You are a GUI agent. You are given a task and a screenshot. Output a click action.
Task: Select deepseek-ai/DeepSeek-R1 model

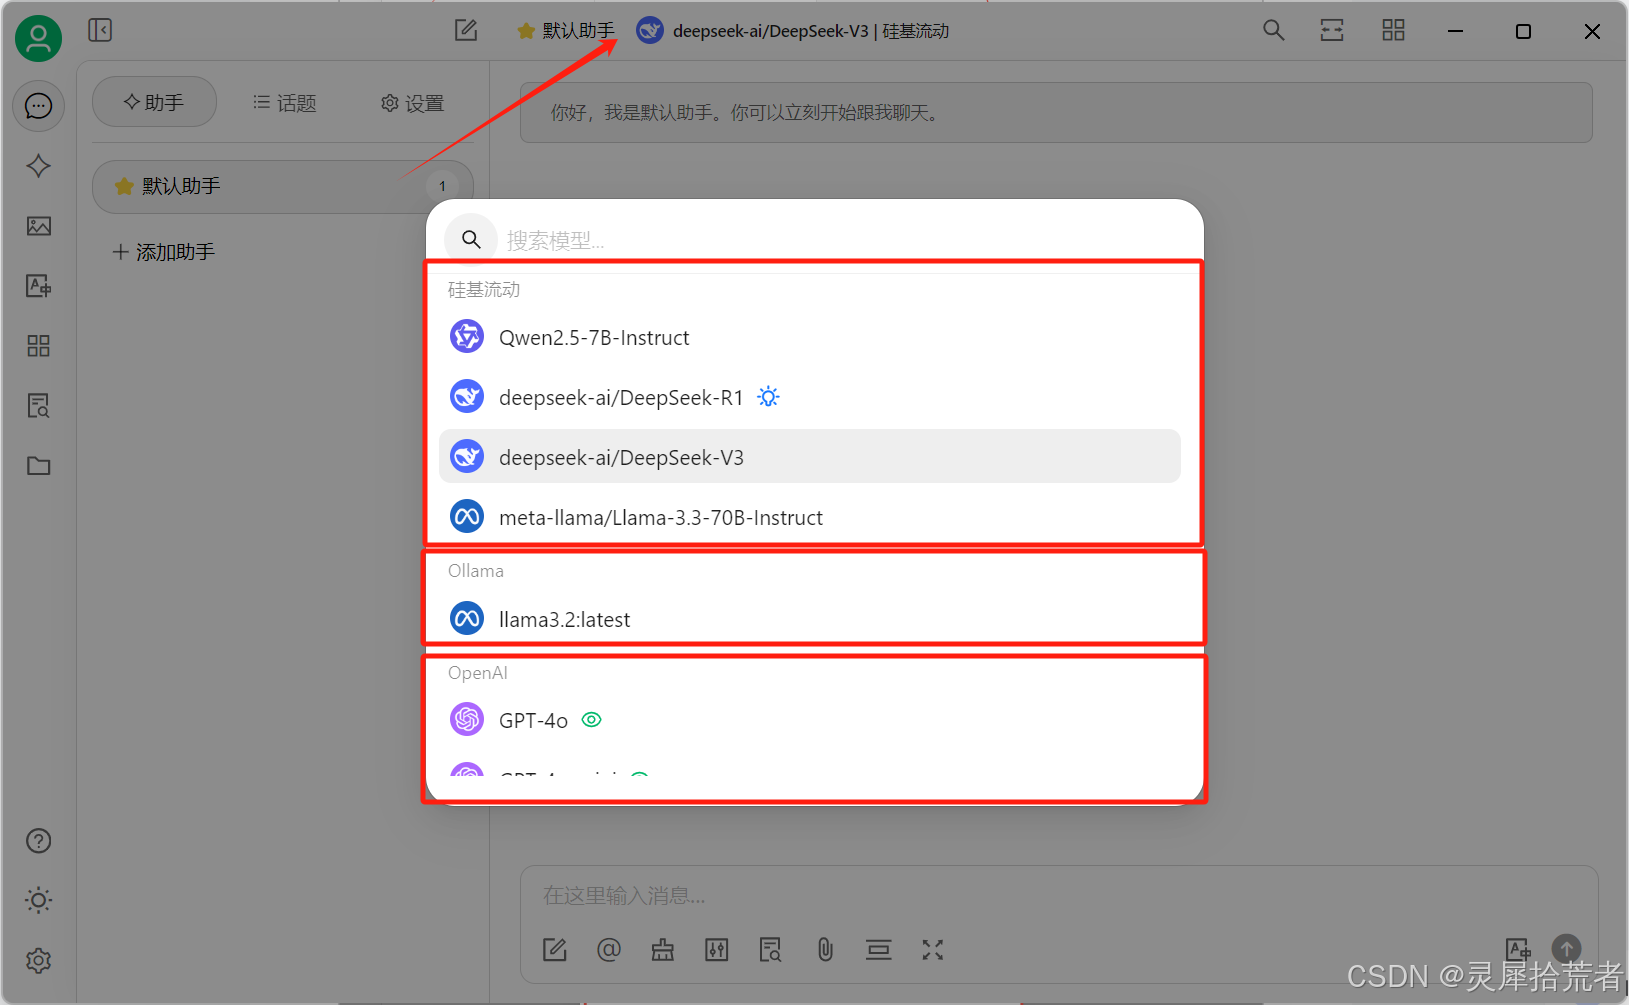[810, 397]
